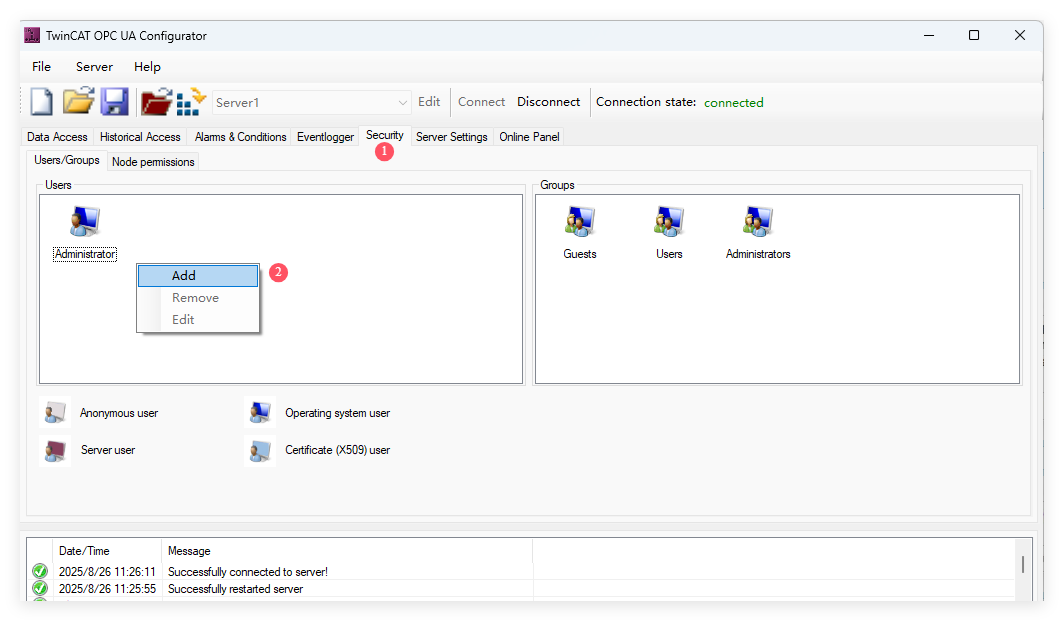Open the Server Settings tab
The image size is (1064, 621).
point(451,137)
